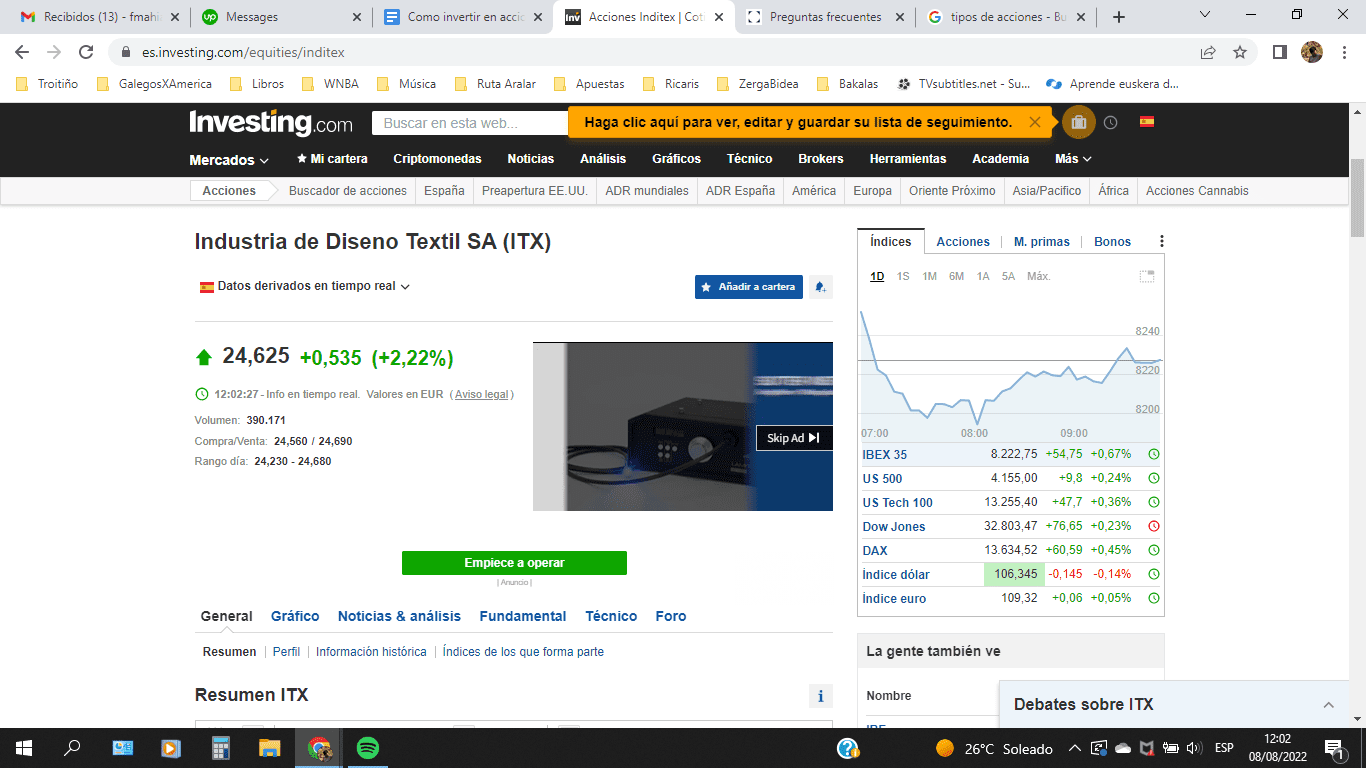Open the three-dot options in indices widget
The height and width of the screenshot is (768, 1366).
(1161, 241)
